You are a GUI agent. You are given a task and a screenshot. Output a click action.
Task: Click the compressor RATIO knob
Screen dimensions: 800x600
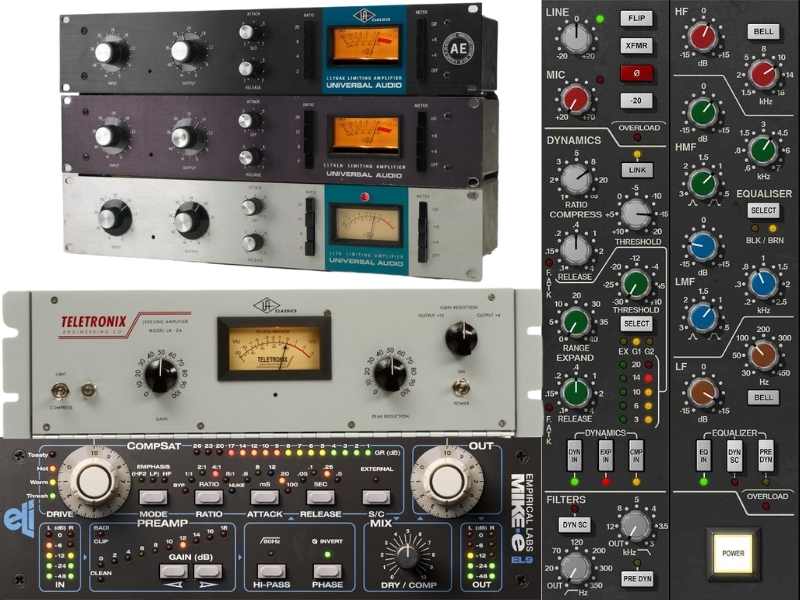click(x=577, y=179)
